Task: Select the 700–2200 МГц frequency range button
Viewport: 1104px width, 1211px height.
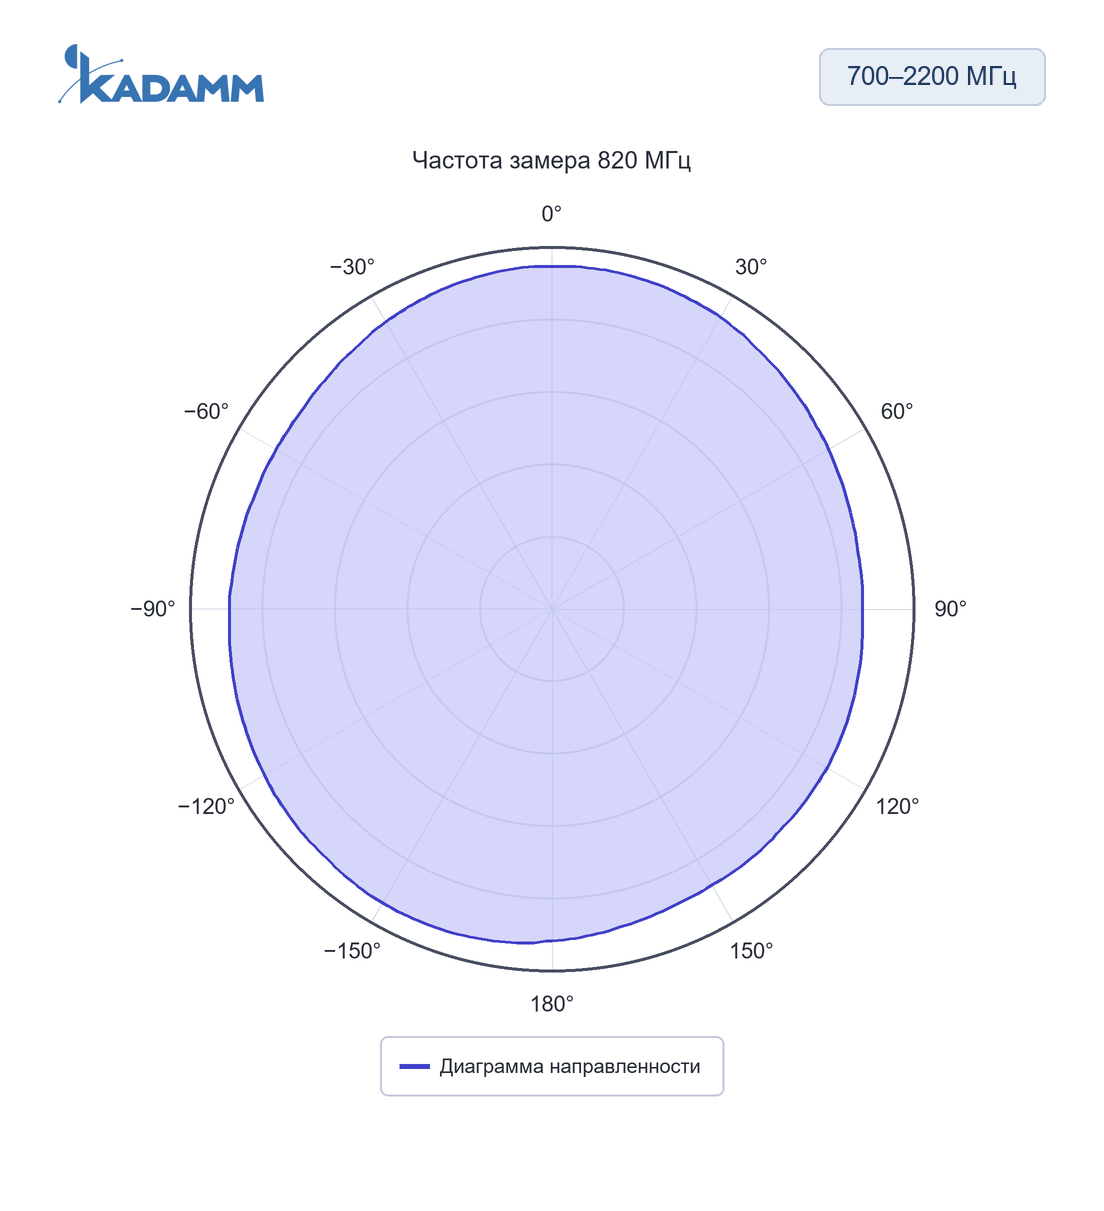Action: pos(932,77)
